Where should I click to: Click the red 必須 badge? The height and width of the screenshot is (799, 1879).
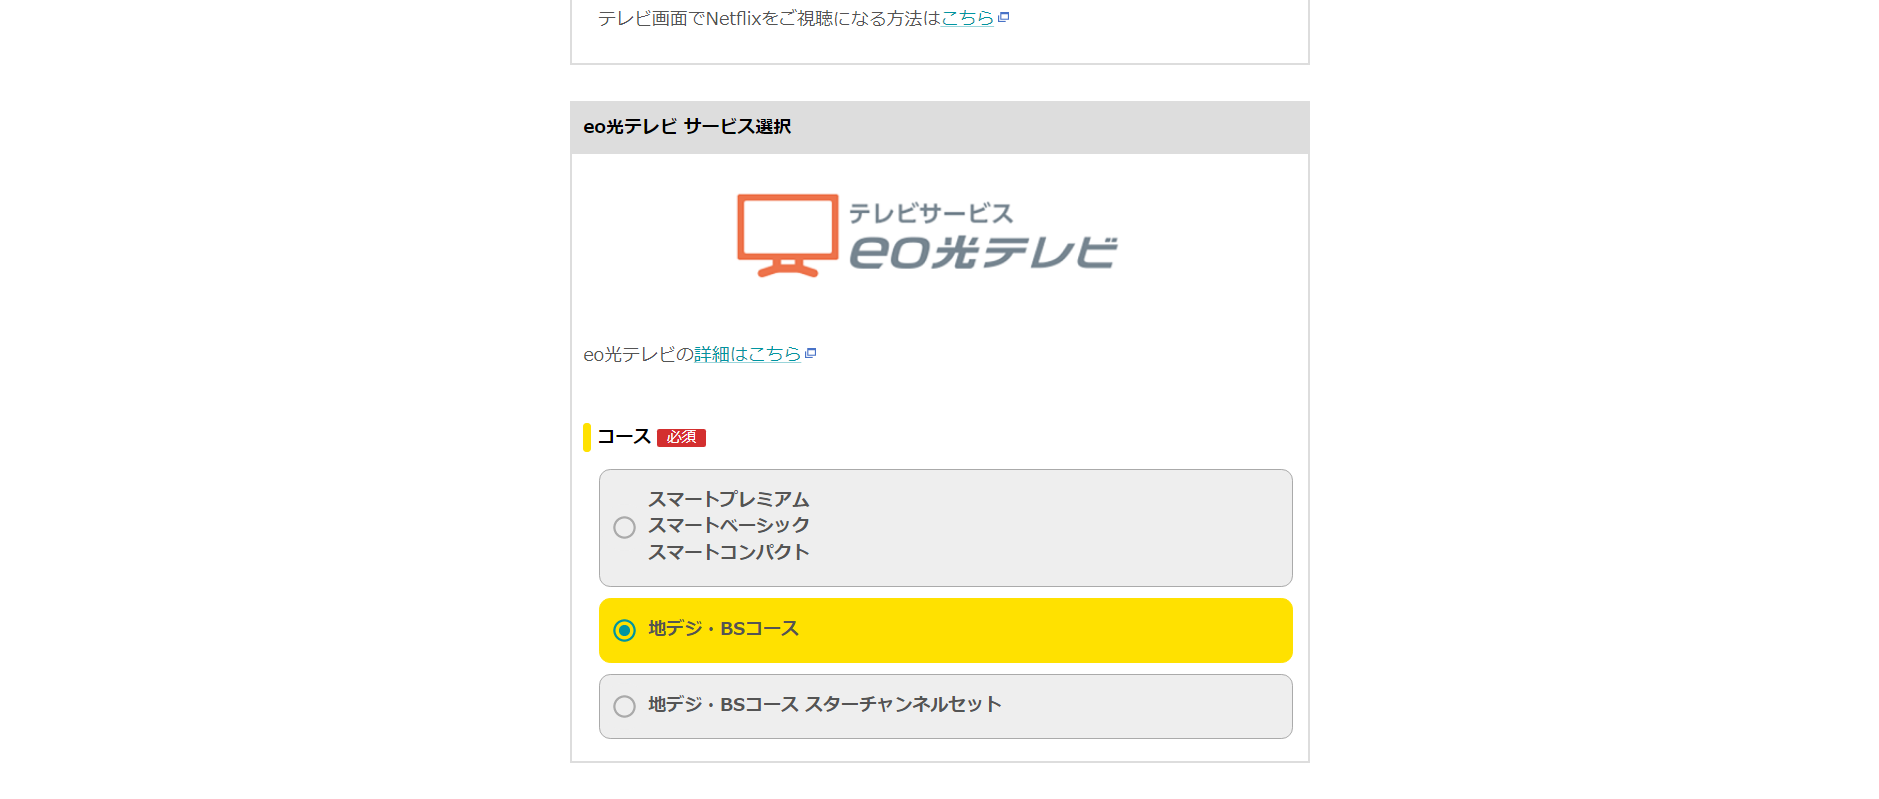681,437
